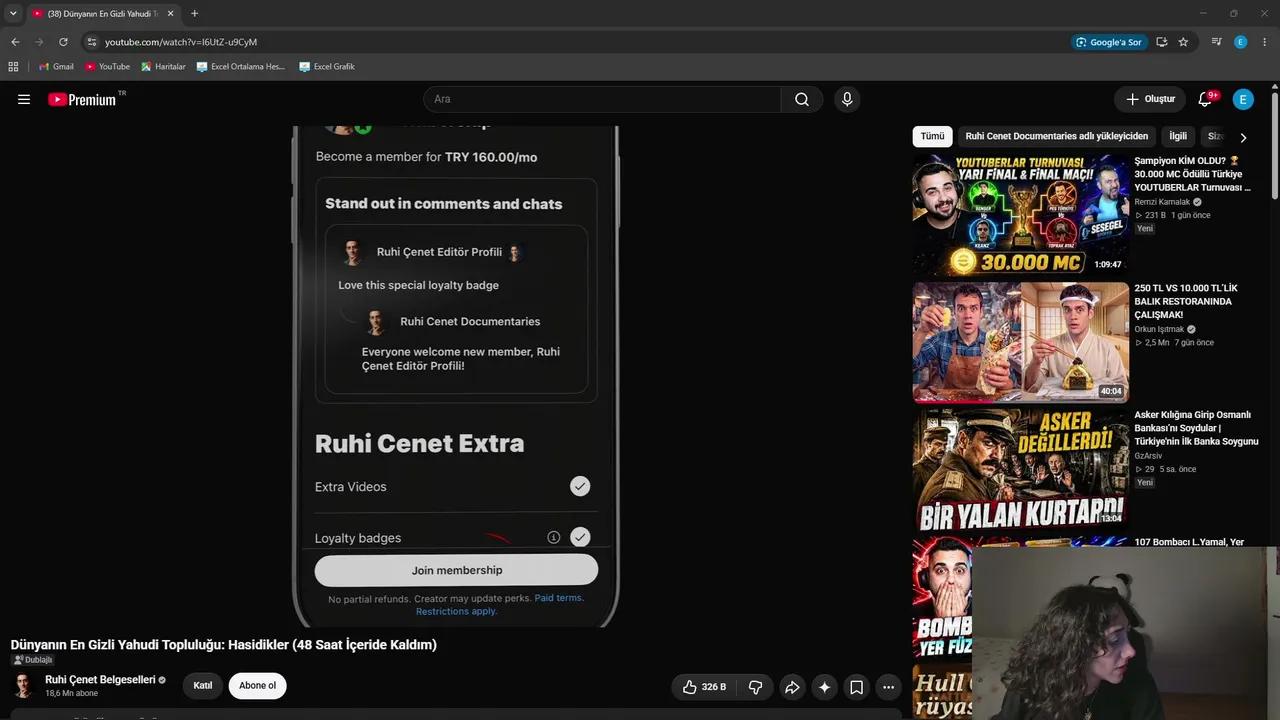1280x720 pixels.
Task: Expand the browser tab search dropdown
Action: 13,14
